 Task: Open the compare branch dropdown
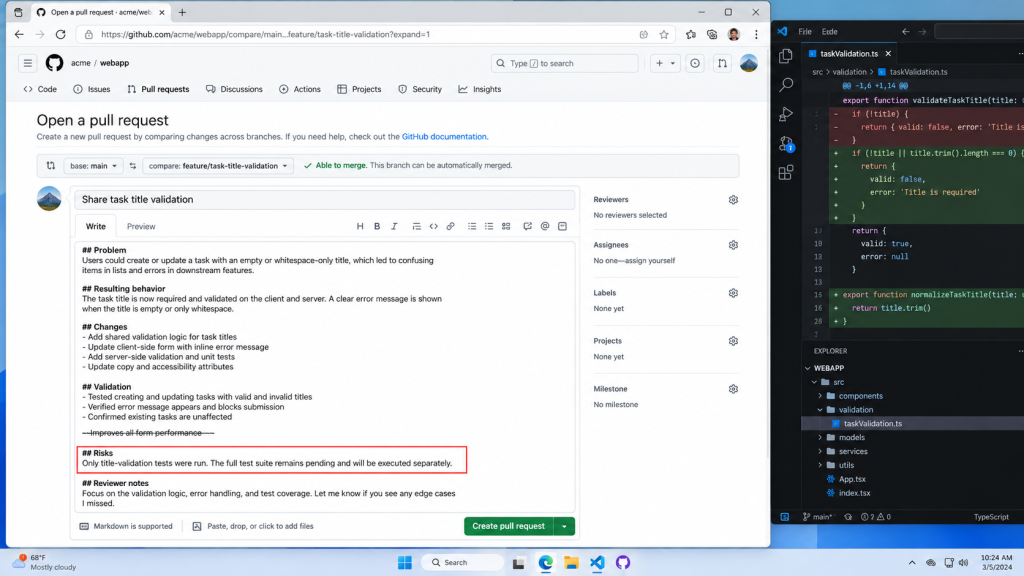pos(218,166)
